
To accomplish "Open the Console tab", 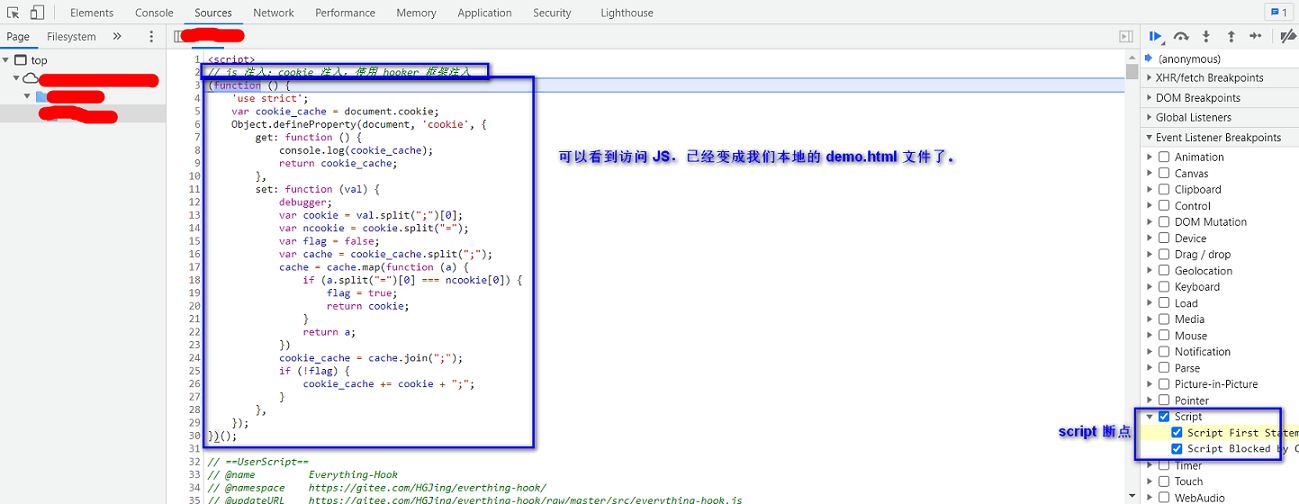I will tap(154, 13).
